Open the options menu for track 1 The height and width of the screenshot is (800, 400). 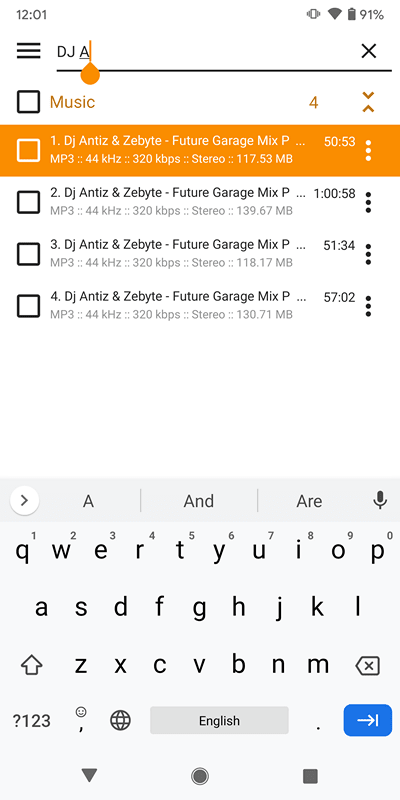[x=368, y=150]
